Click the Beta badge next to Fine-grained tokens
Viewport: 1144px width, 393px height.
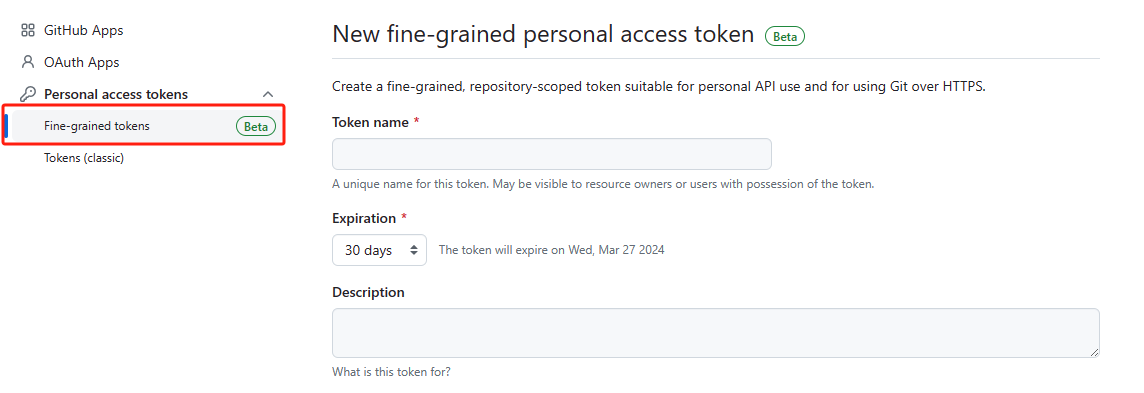256,126
